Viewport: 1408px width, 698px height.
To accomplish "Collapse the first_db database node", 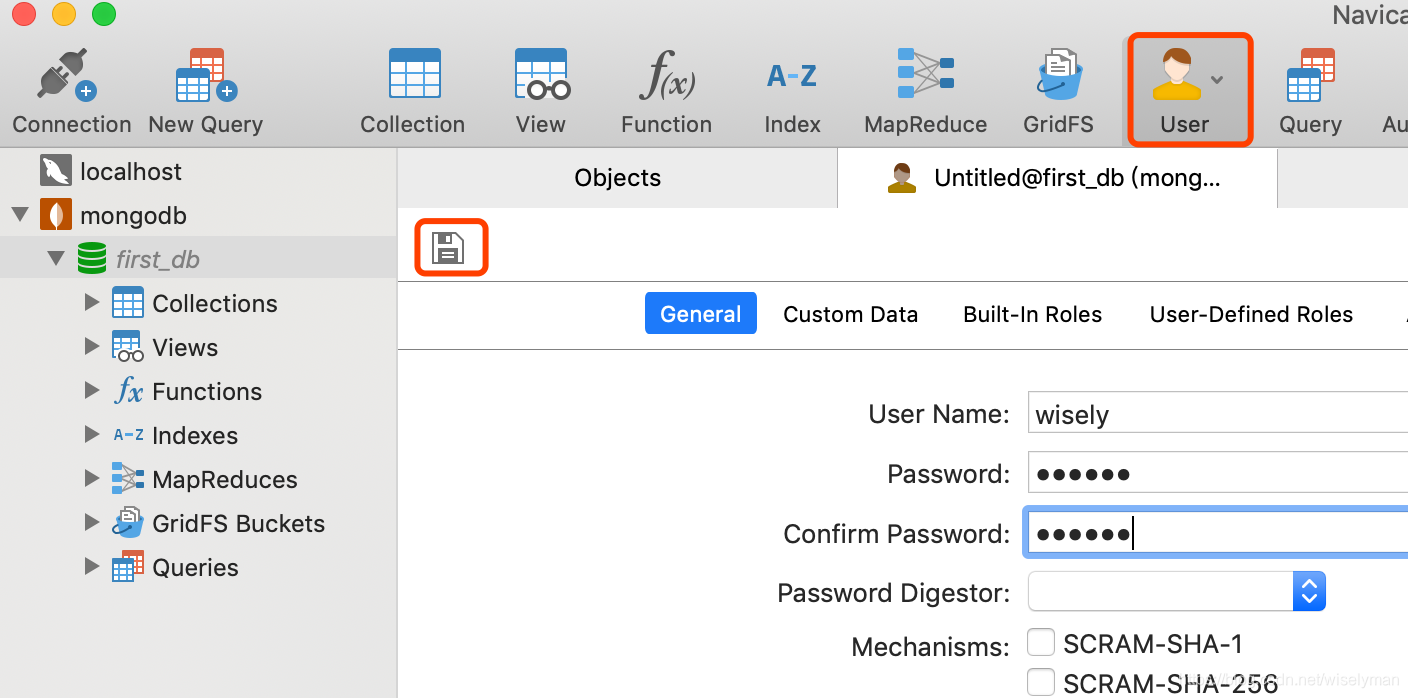I will click(x=56, y=259).
